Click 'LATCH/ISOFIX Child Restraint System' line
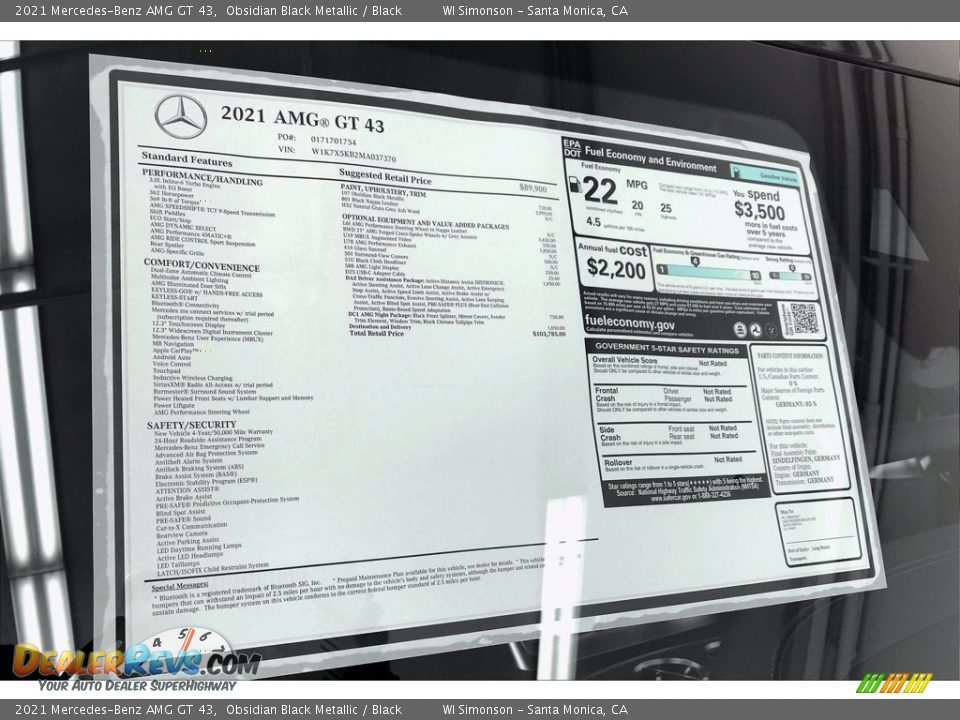 (212, 569)
